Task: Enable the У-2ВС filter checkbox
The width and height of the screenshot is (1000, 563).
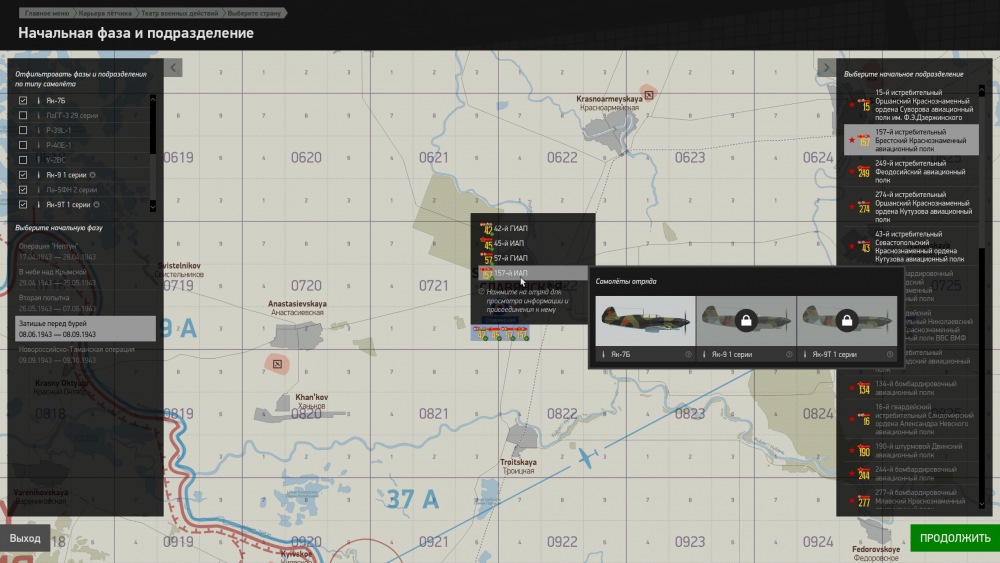Action: [x=23, y=160]
